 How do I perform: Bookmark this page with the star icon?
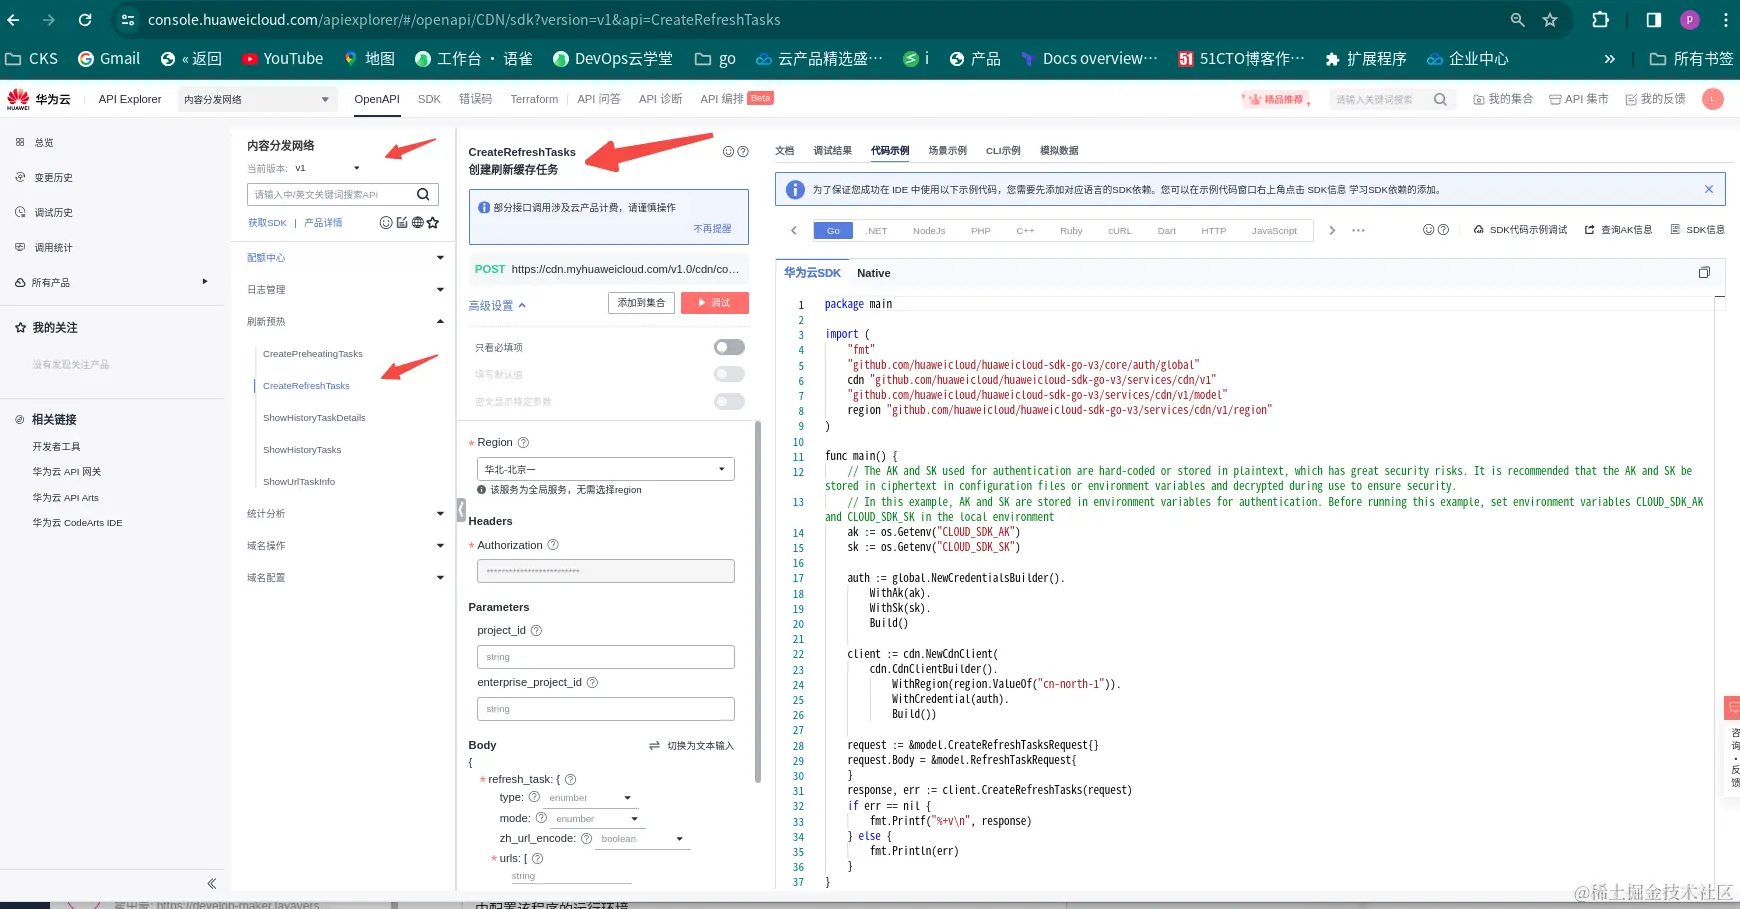tap(1550, 20)
